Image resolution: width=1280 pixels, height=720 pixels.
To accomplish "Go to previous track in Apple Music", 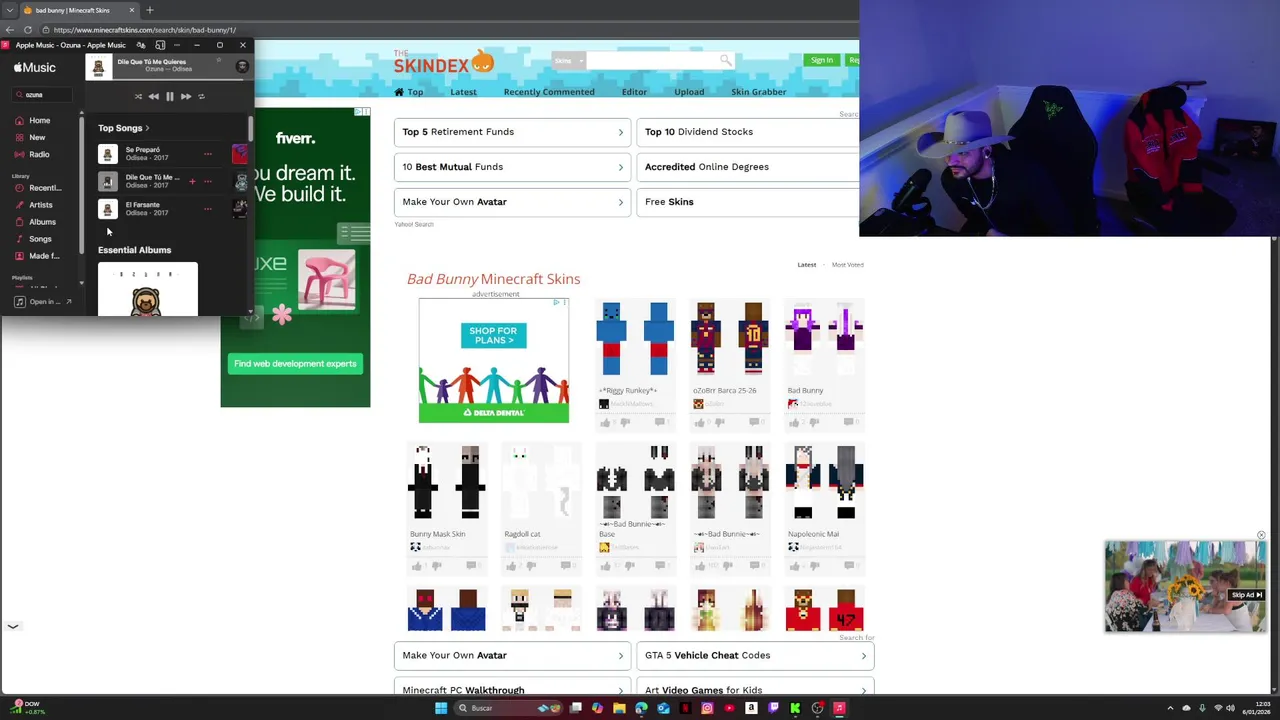I will coord(153,97).
